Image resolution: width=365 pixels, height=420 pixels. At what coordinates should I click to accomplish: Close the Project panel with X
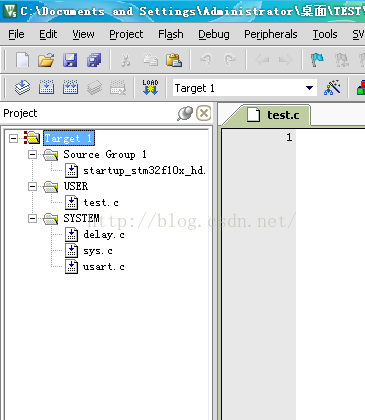pos(204,113)
